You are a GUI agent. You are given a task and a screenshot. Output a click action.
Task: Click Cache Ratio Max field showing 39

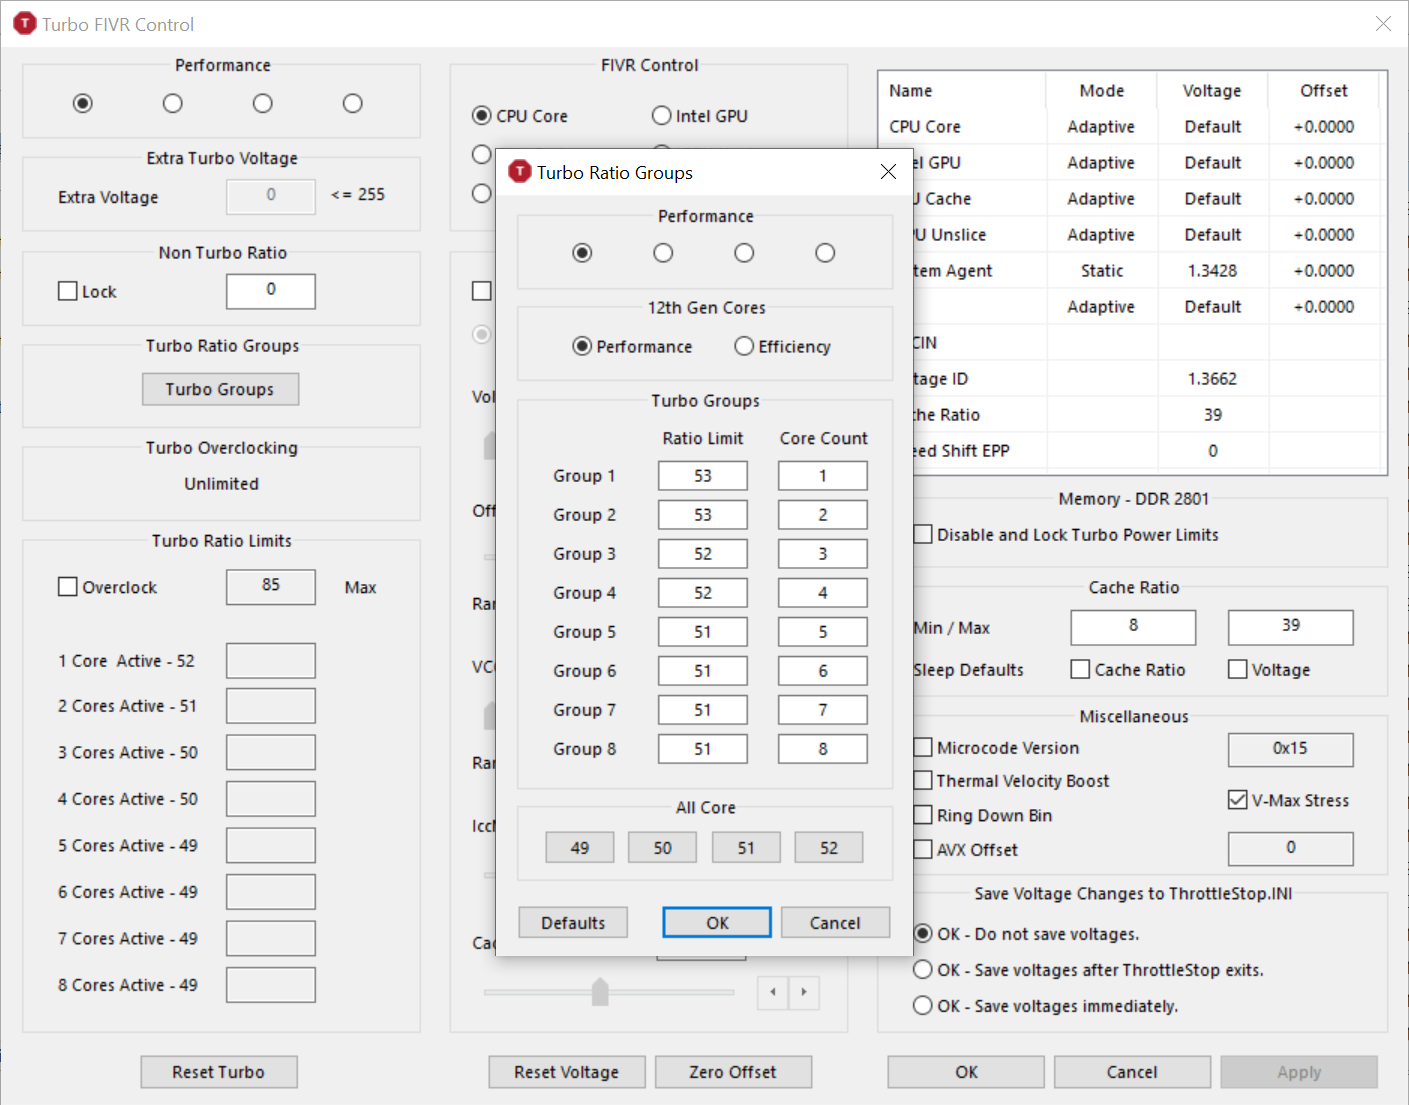point(1291,627)
